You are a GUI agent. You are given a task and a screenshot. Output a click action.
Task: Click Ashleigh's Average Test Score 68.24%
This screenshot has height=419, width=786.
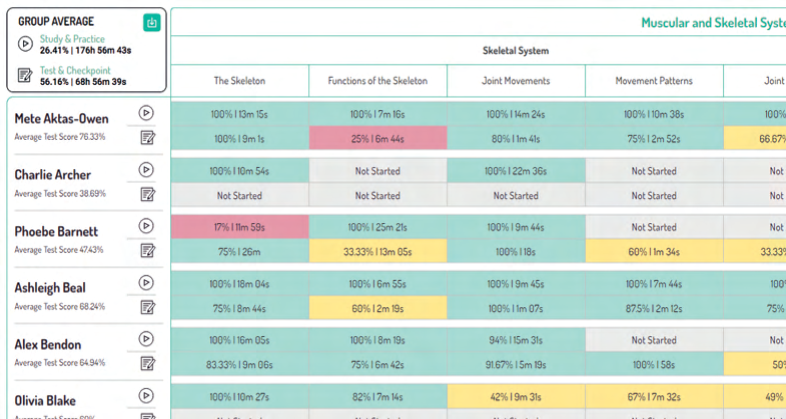[60, 306]
